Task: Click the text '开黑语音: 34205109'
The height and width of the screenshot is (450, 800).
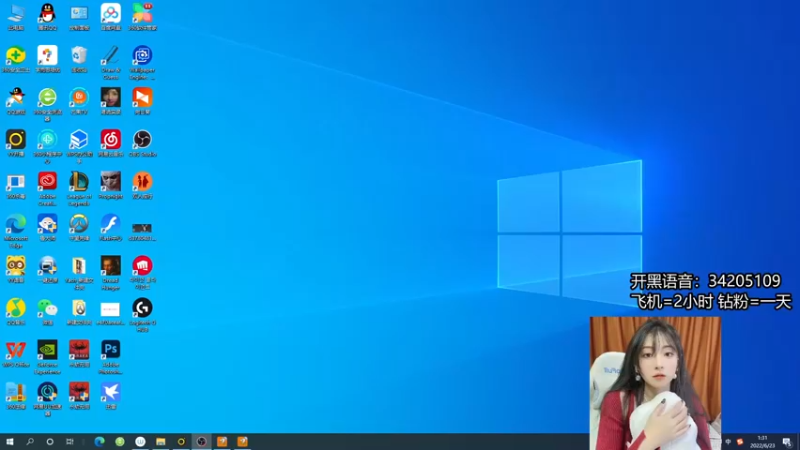Action: coord(705,281)
